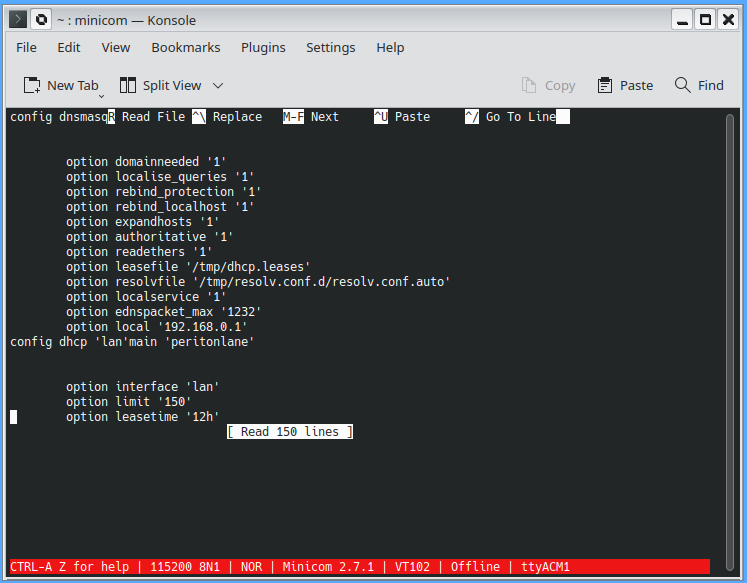Screen dimensions: 747x583
Task: Click the minicom red status bar
Action: pos(359,566)
